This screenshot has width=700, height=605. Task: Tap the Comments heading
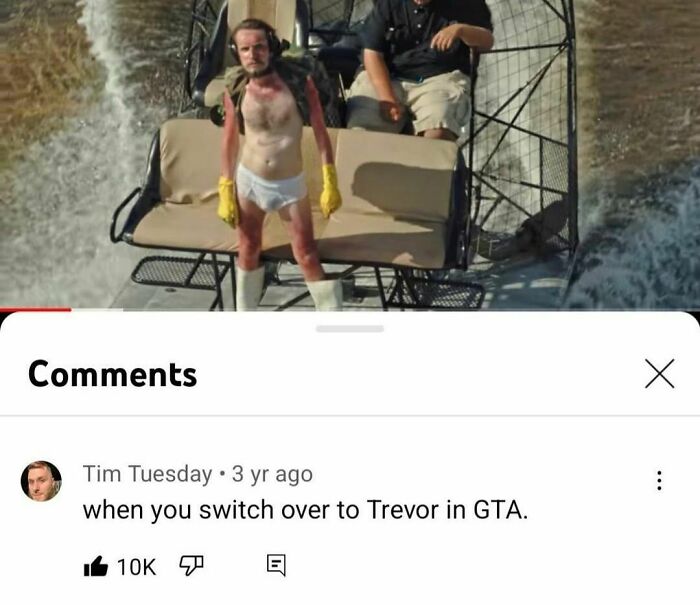(x=112, y=374)
